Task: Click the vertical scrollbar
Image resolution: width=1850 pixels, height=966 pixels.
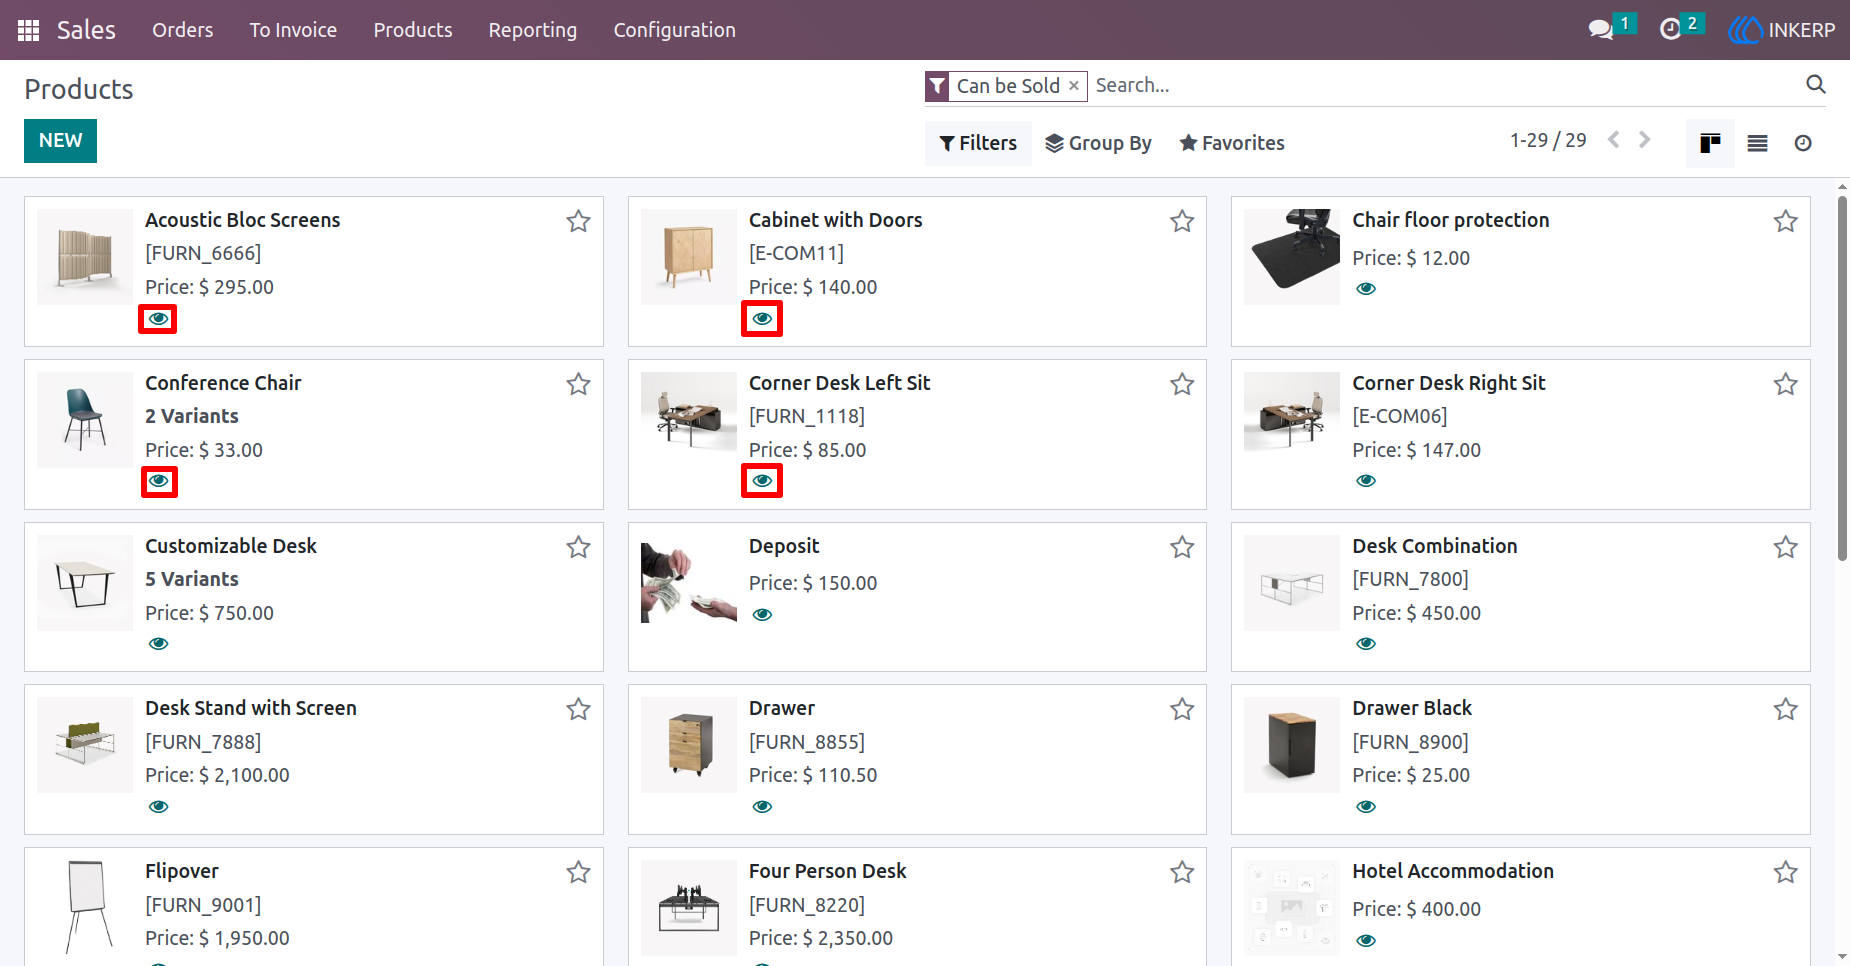Action: [1842, 378]
